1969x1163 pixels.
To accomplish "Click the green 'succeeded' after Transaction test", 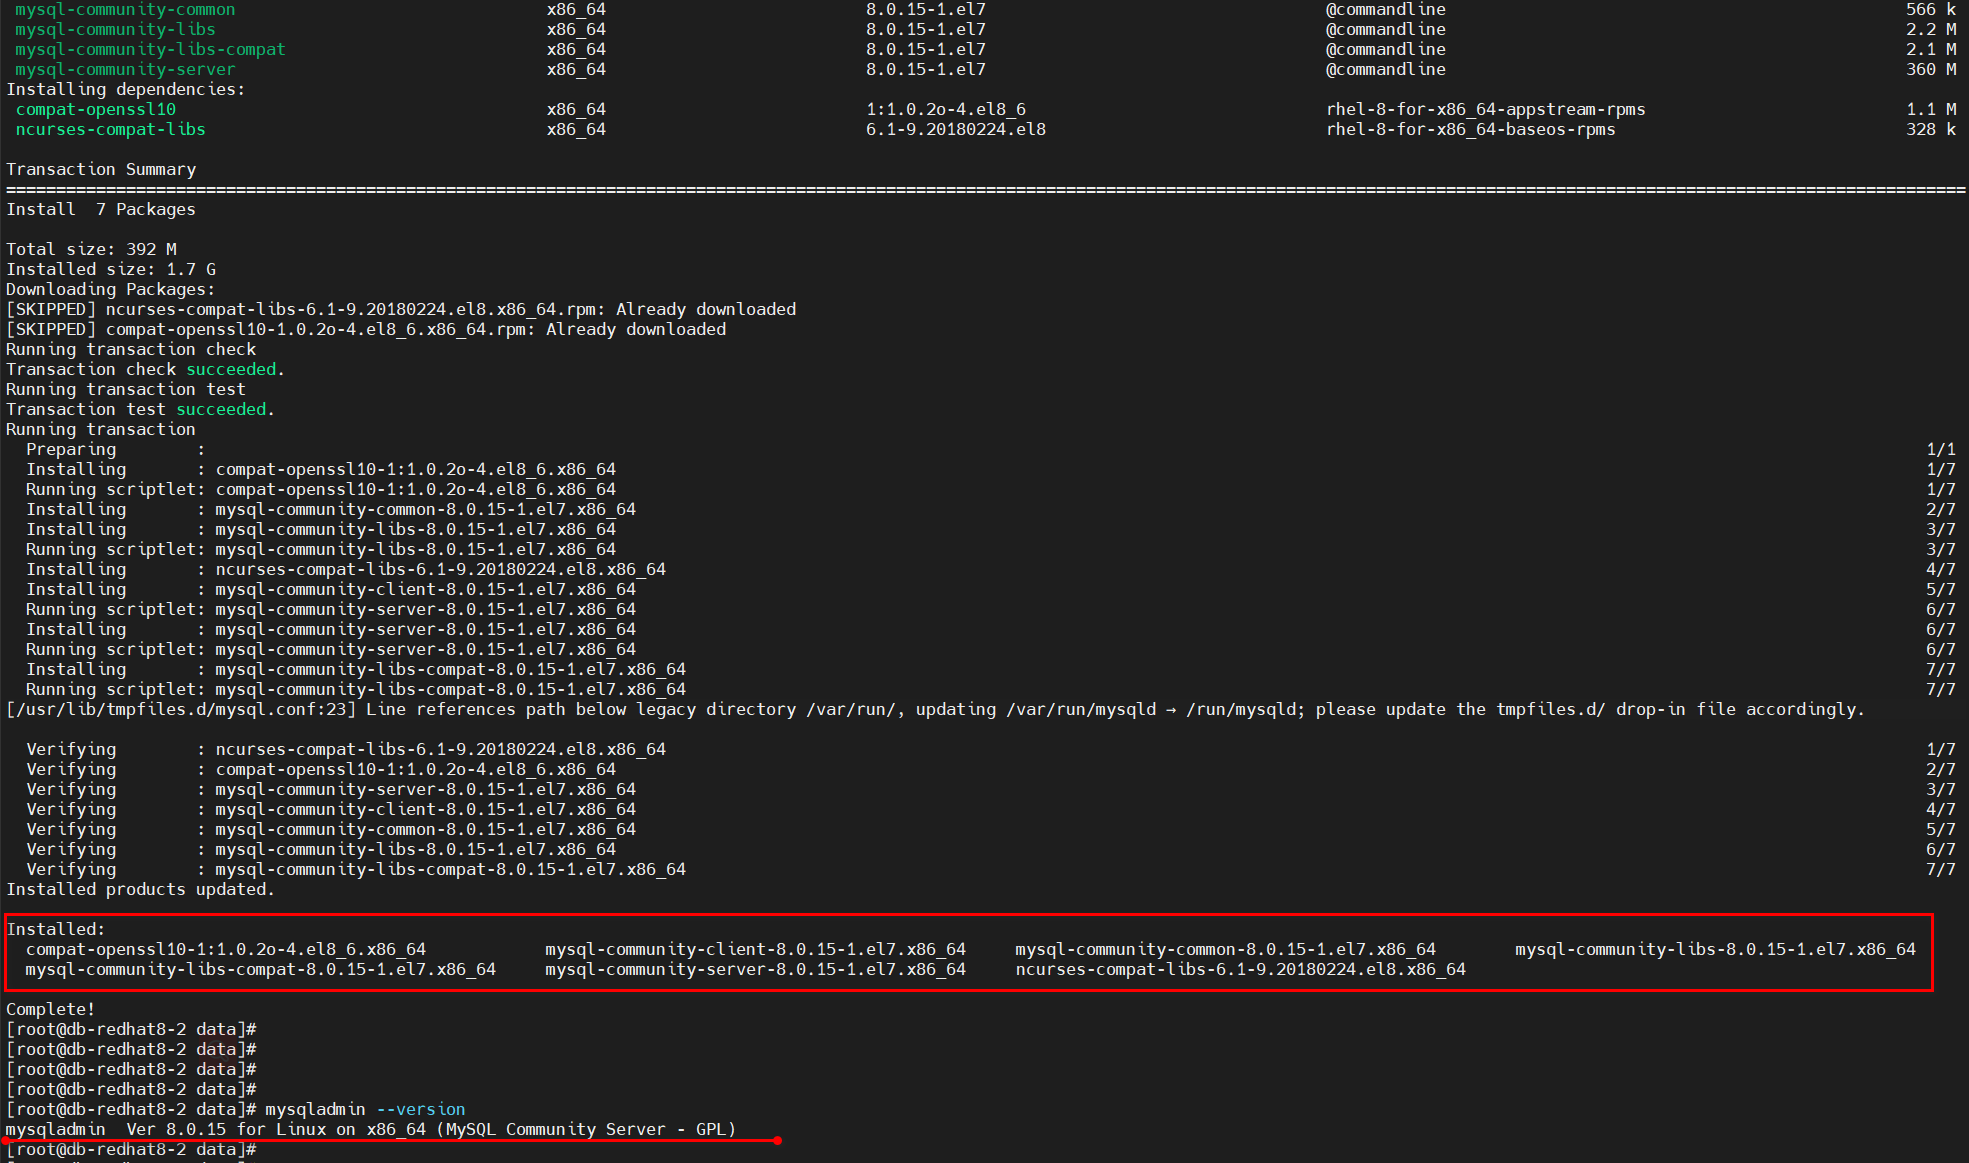I will tap(221, 409).
